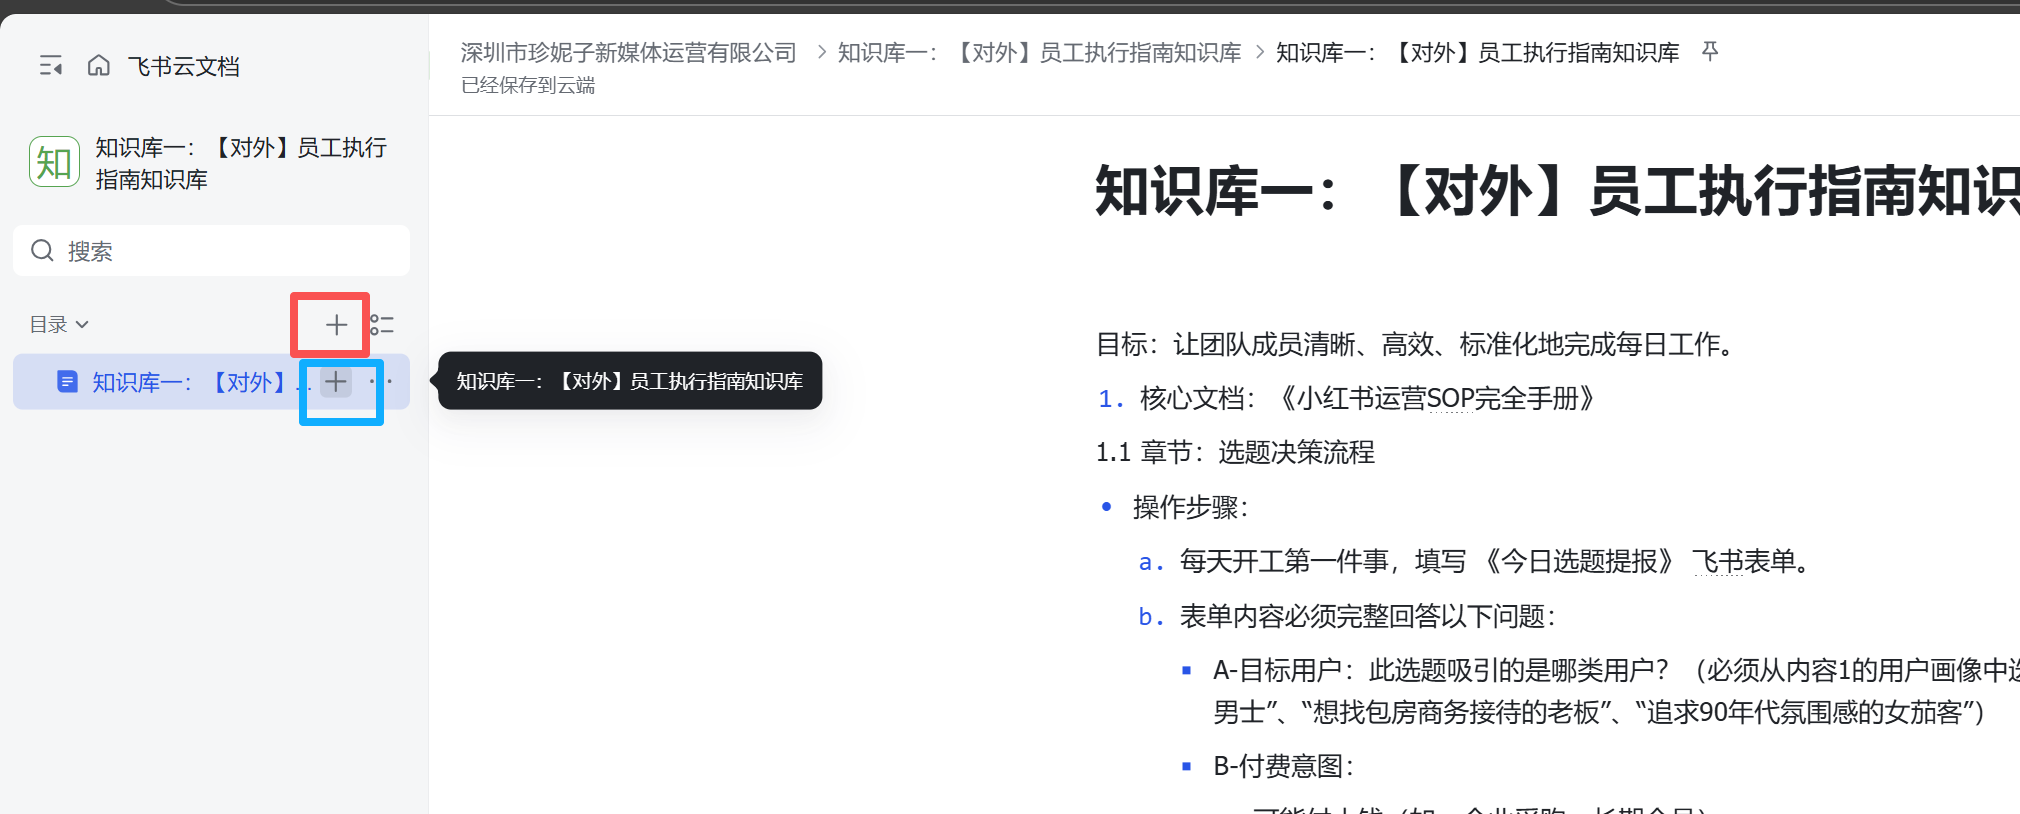
Task: Add a new page from 目录 header plus
Action: coord(336,325)
